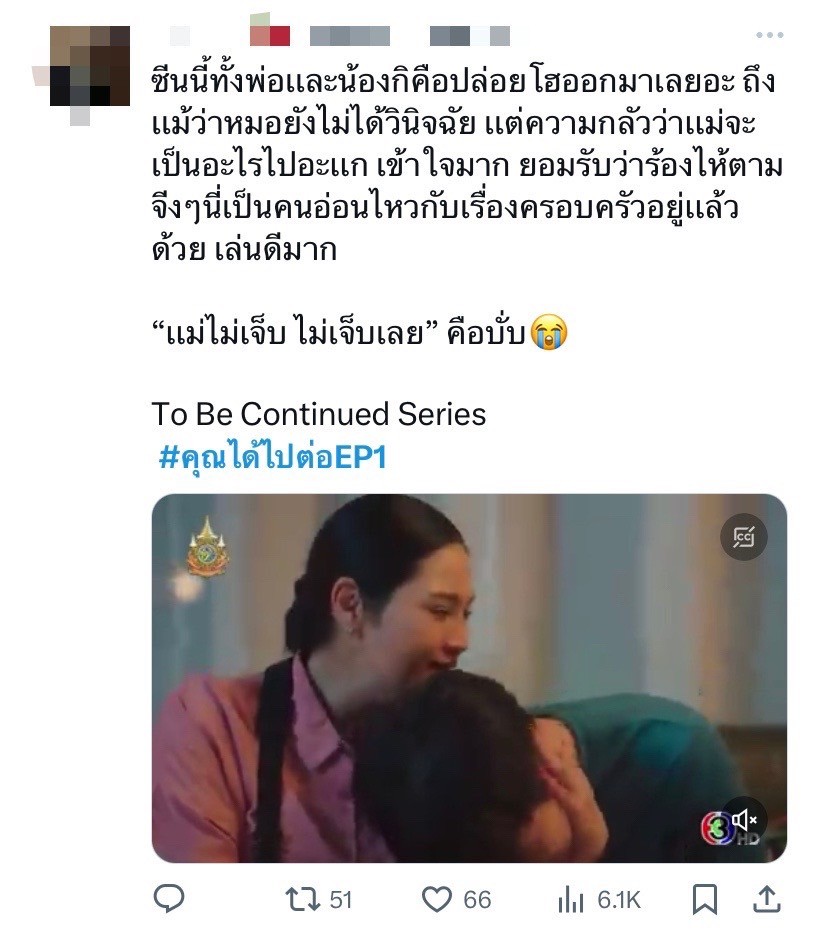Play the embedded video clip
Viewport: 828px width, 936px height.
click(x=469, y=678)
